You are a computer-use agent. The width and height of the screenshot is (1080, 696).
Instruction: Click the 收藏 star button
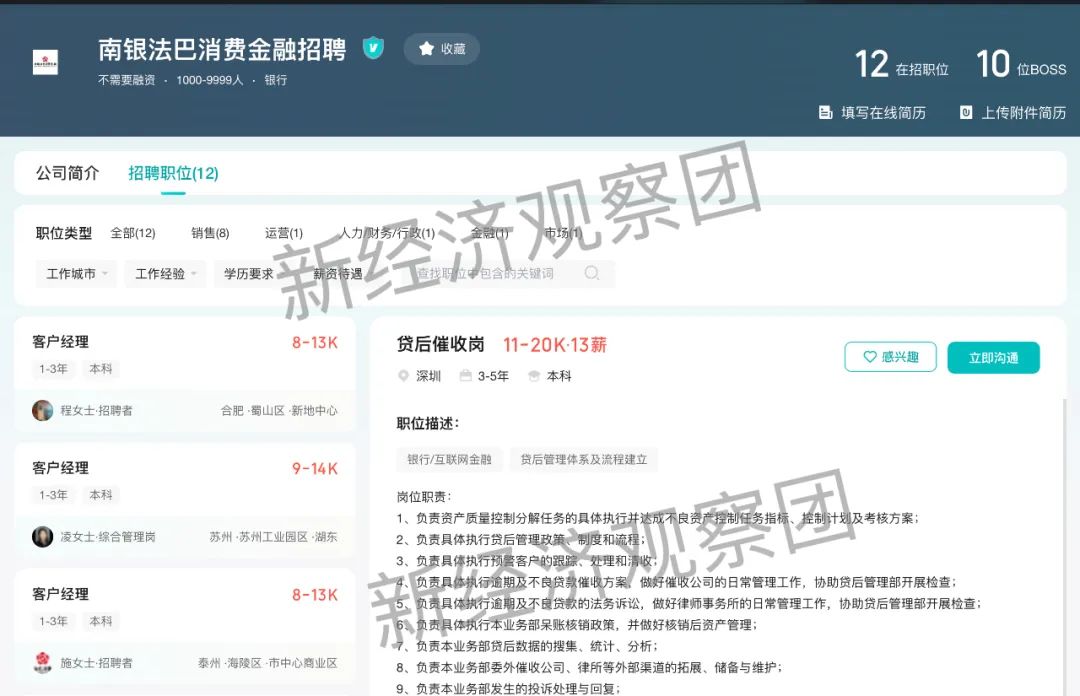pos(442,49)
